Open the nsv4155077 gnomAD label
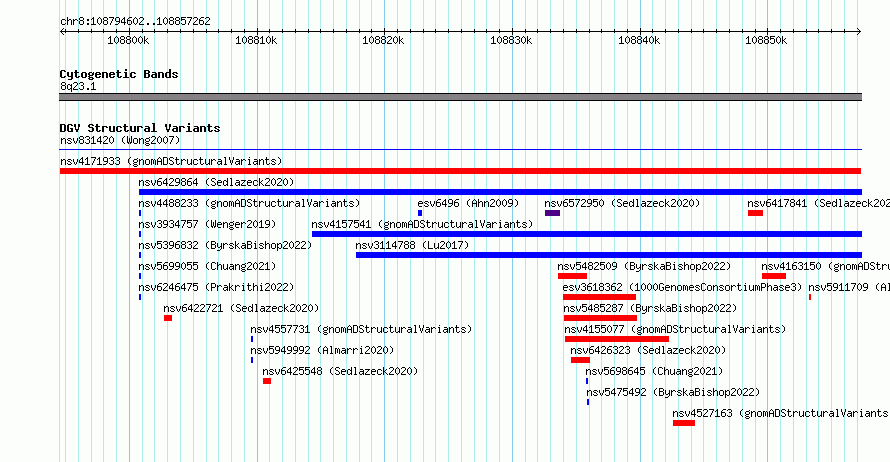 click(x=675, y=329)
